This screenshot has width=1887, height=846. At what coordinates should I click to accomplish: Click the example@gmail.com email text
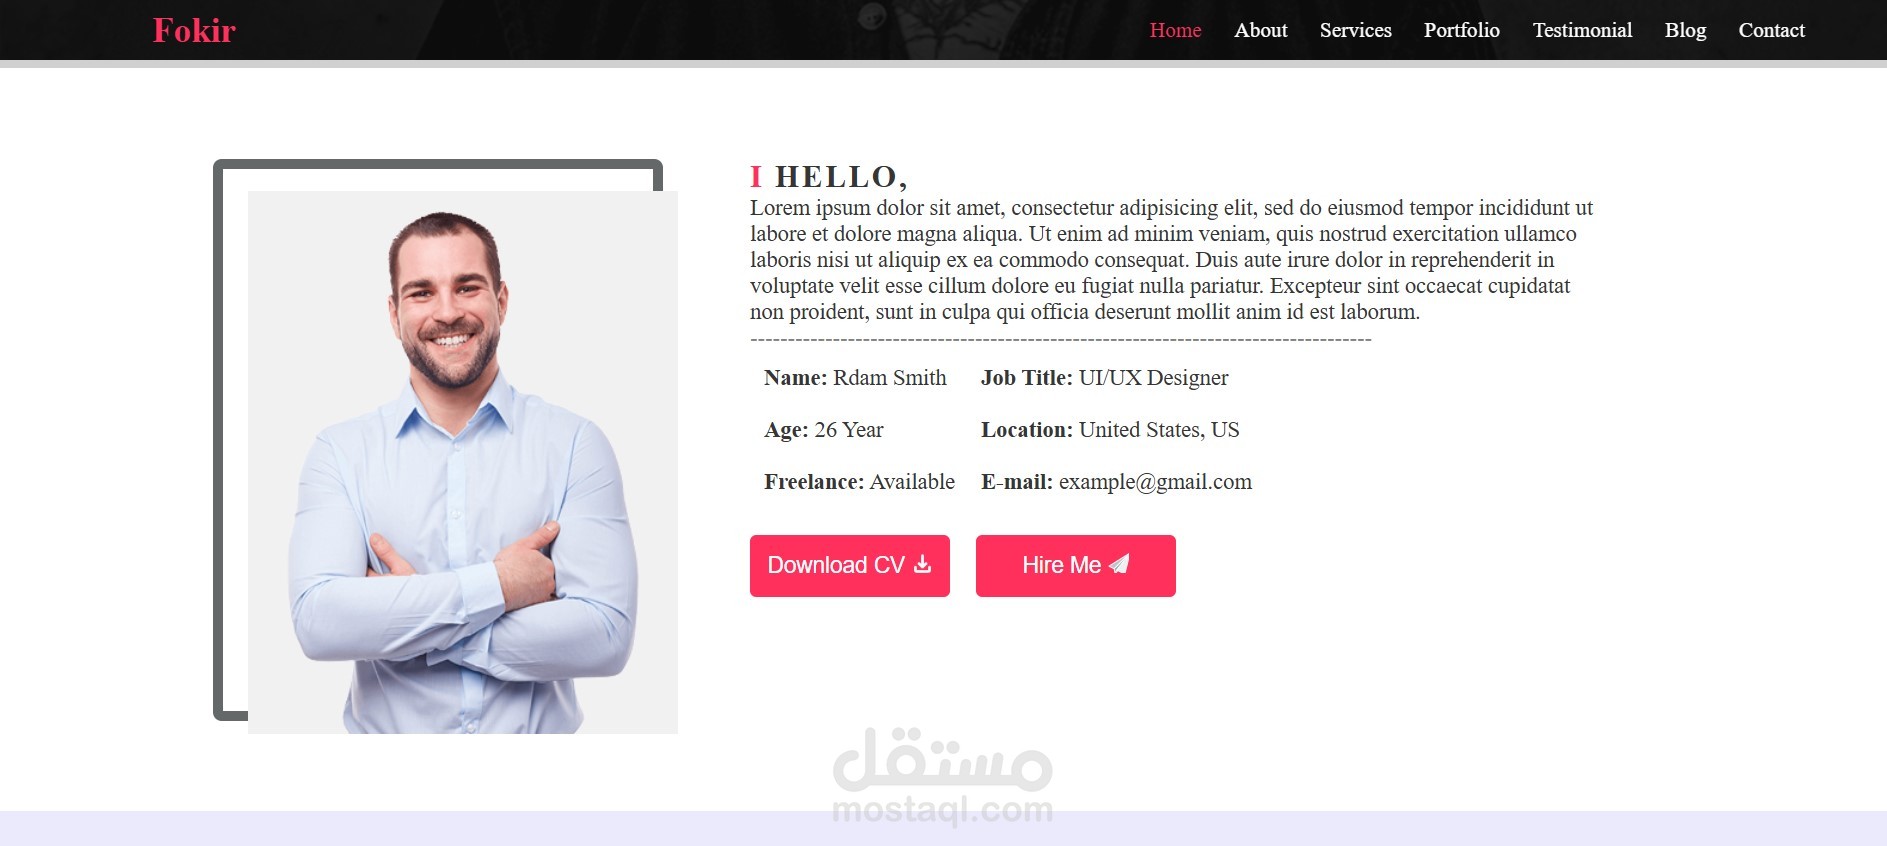click(x=1155, y=482)
